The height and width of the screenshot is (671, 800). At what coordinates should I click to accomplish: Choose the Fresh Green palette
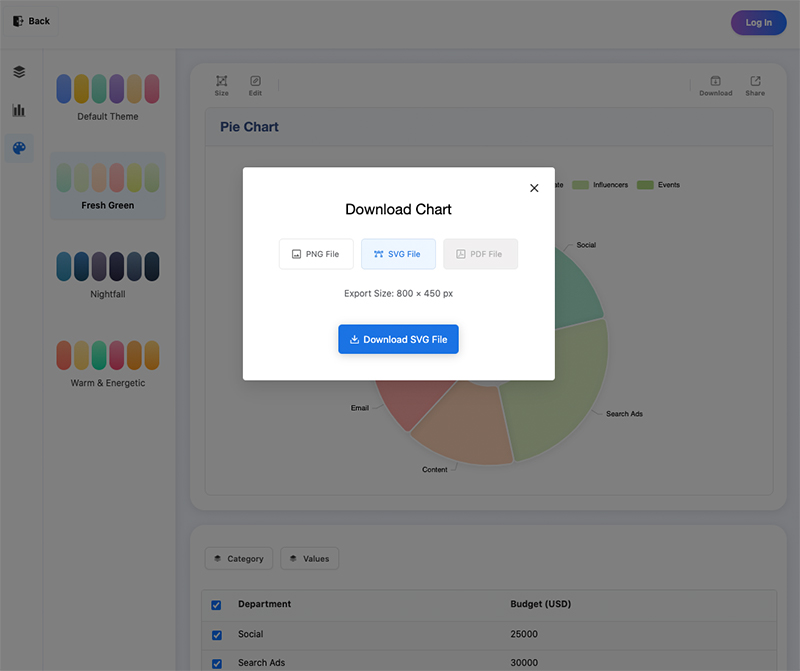[x=108, y=186]
